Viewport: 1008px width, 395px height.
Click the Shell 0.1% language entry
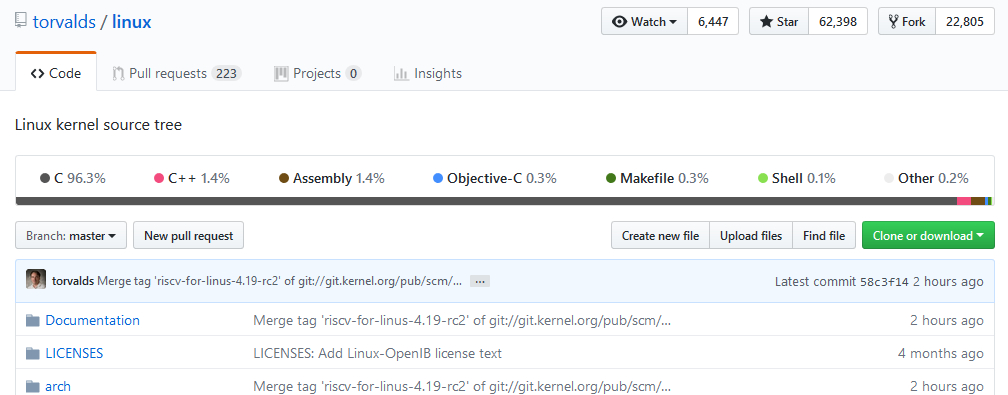tap(796, 178)
